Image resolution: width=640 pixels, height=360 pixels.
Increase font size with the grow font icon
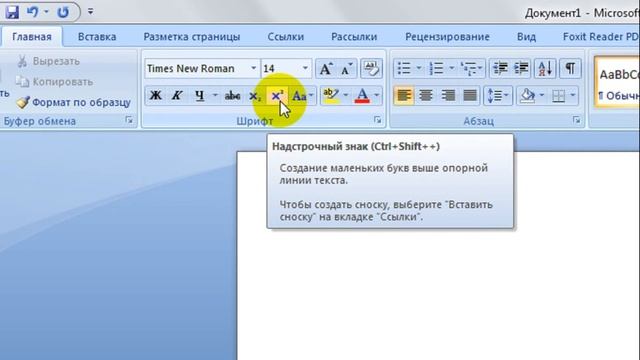click(x=326, y=69)
